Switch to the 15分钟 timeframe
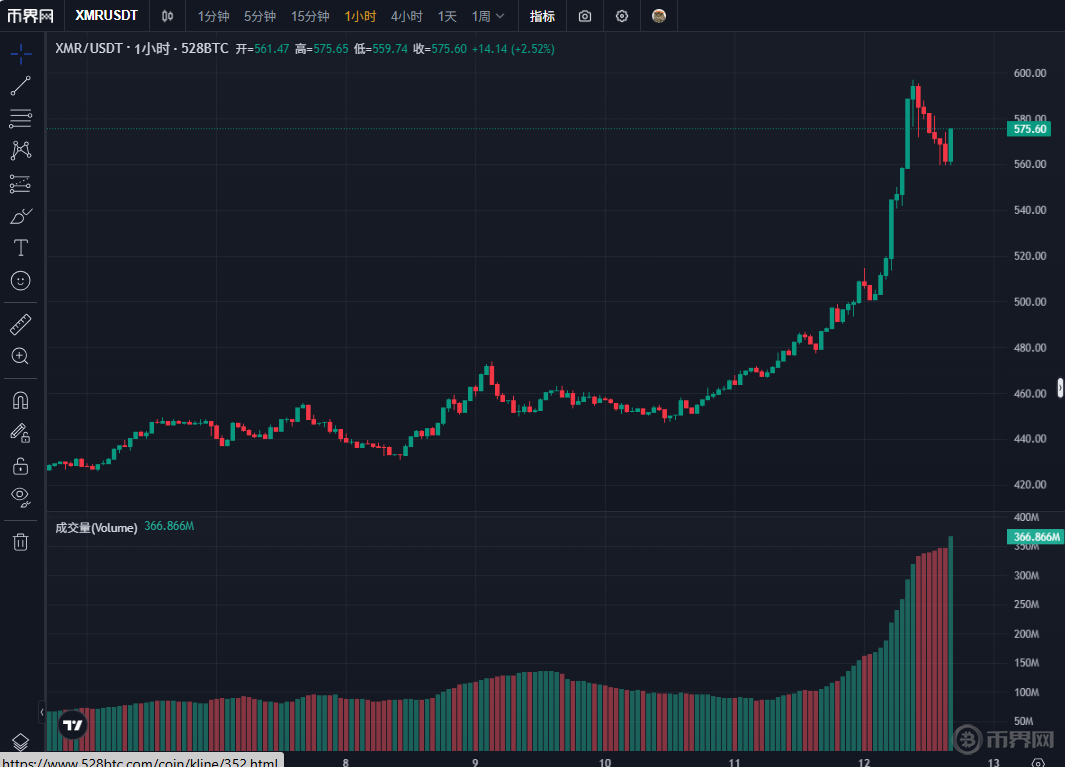Screen dimensions: 1065x767 click(x=310, y=16)
